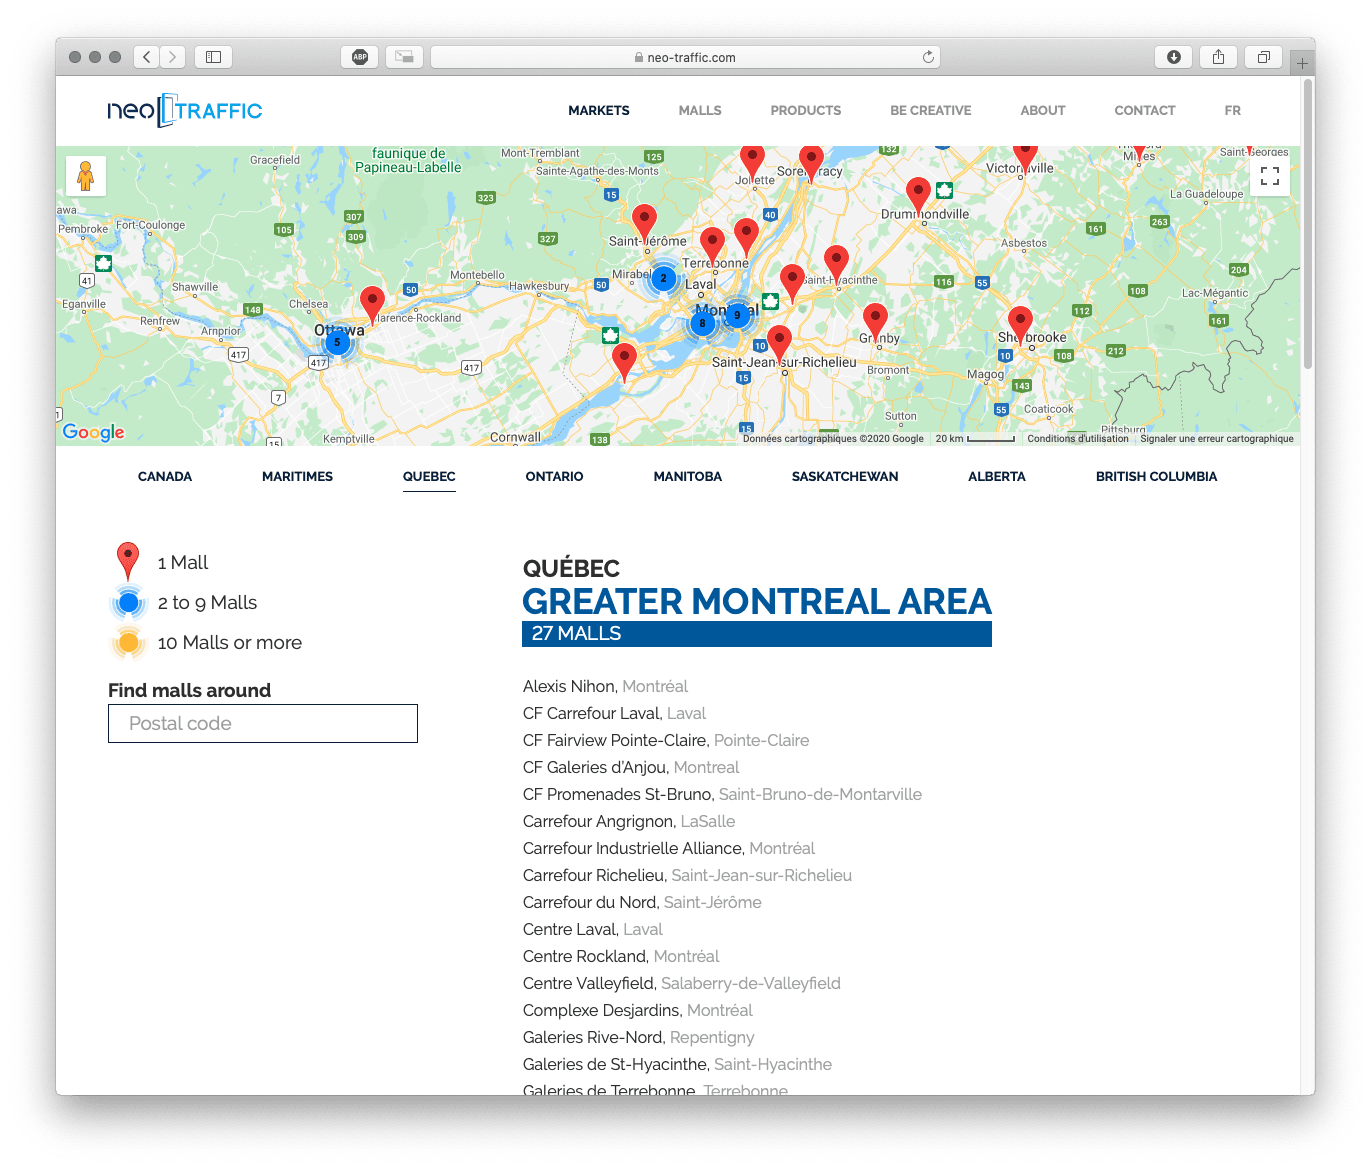
Task: Click the Safari address bar
Action: point(685,57)
